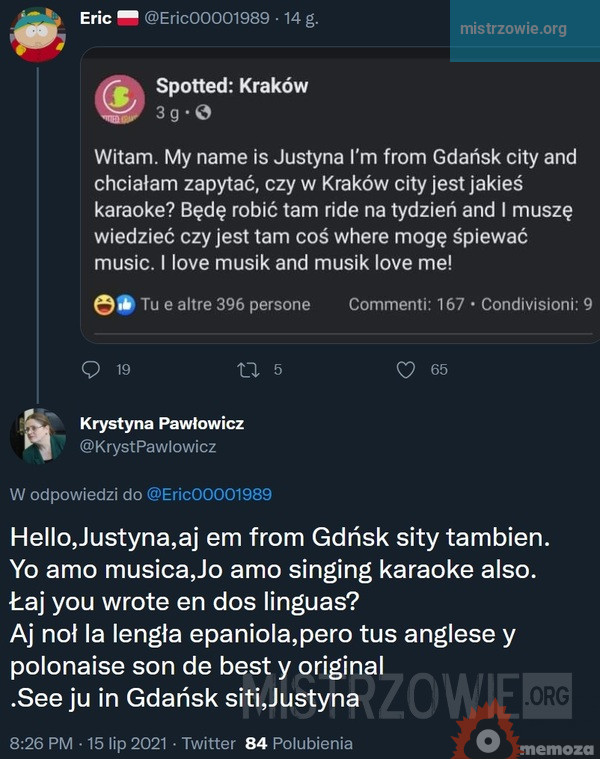Open Krystyna Pawłowicz's profile picture

coord(38,434)
